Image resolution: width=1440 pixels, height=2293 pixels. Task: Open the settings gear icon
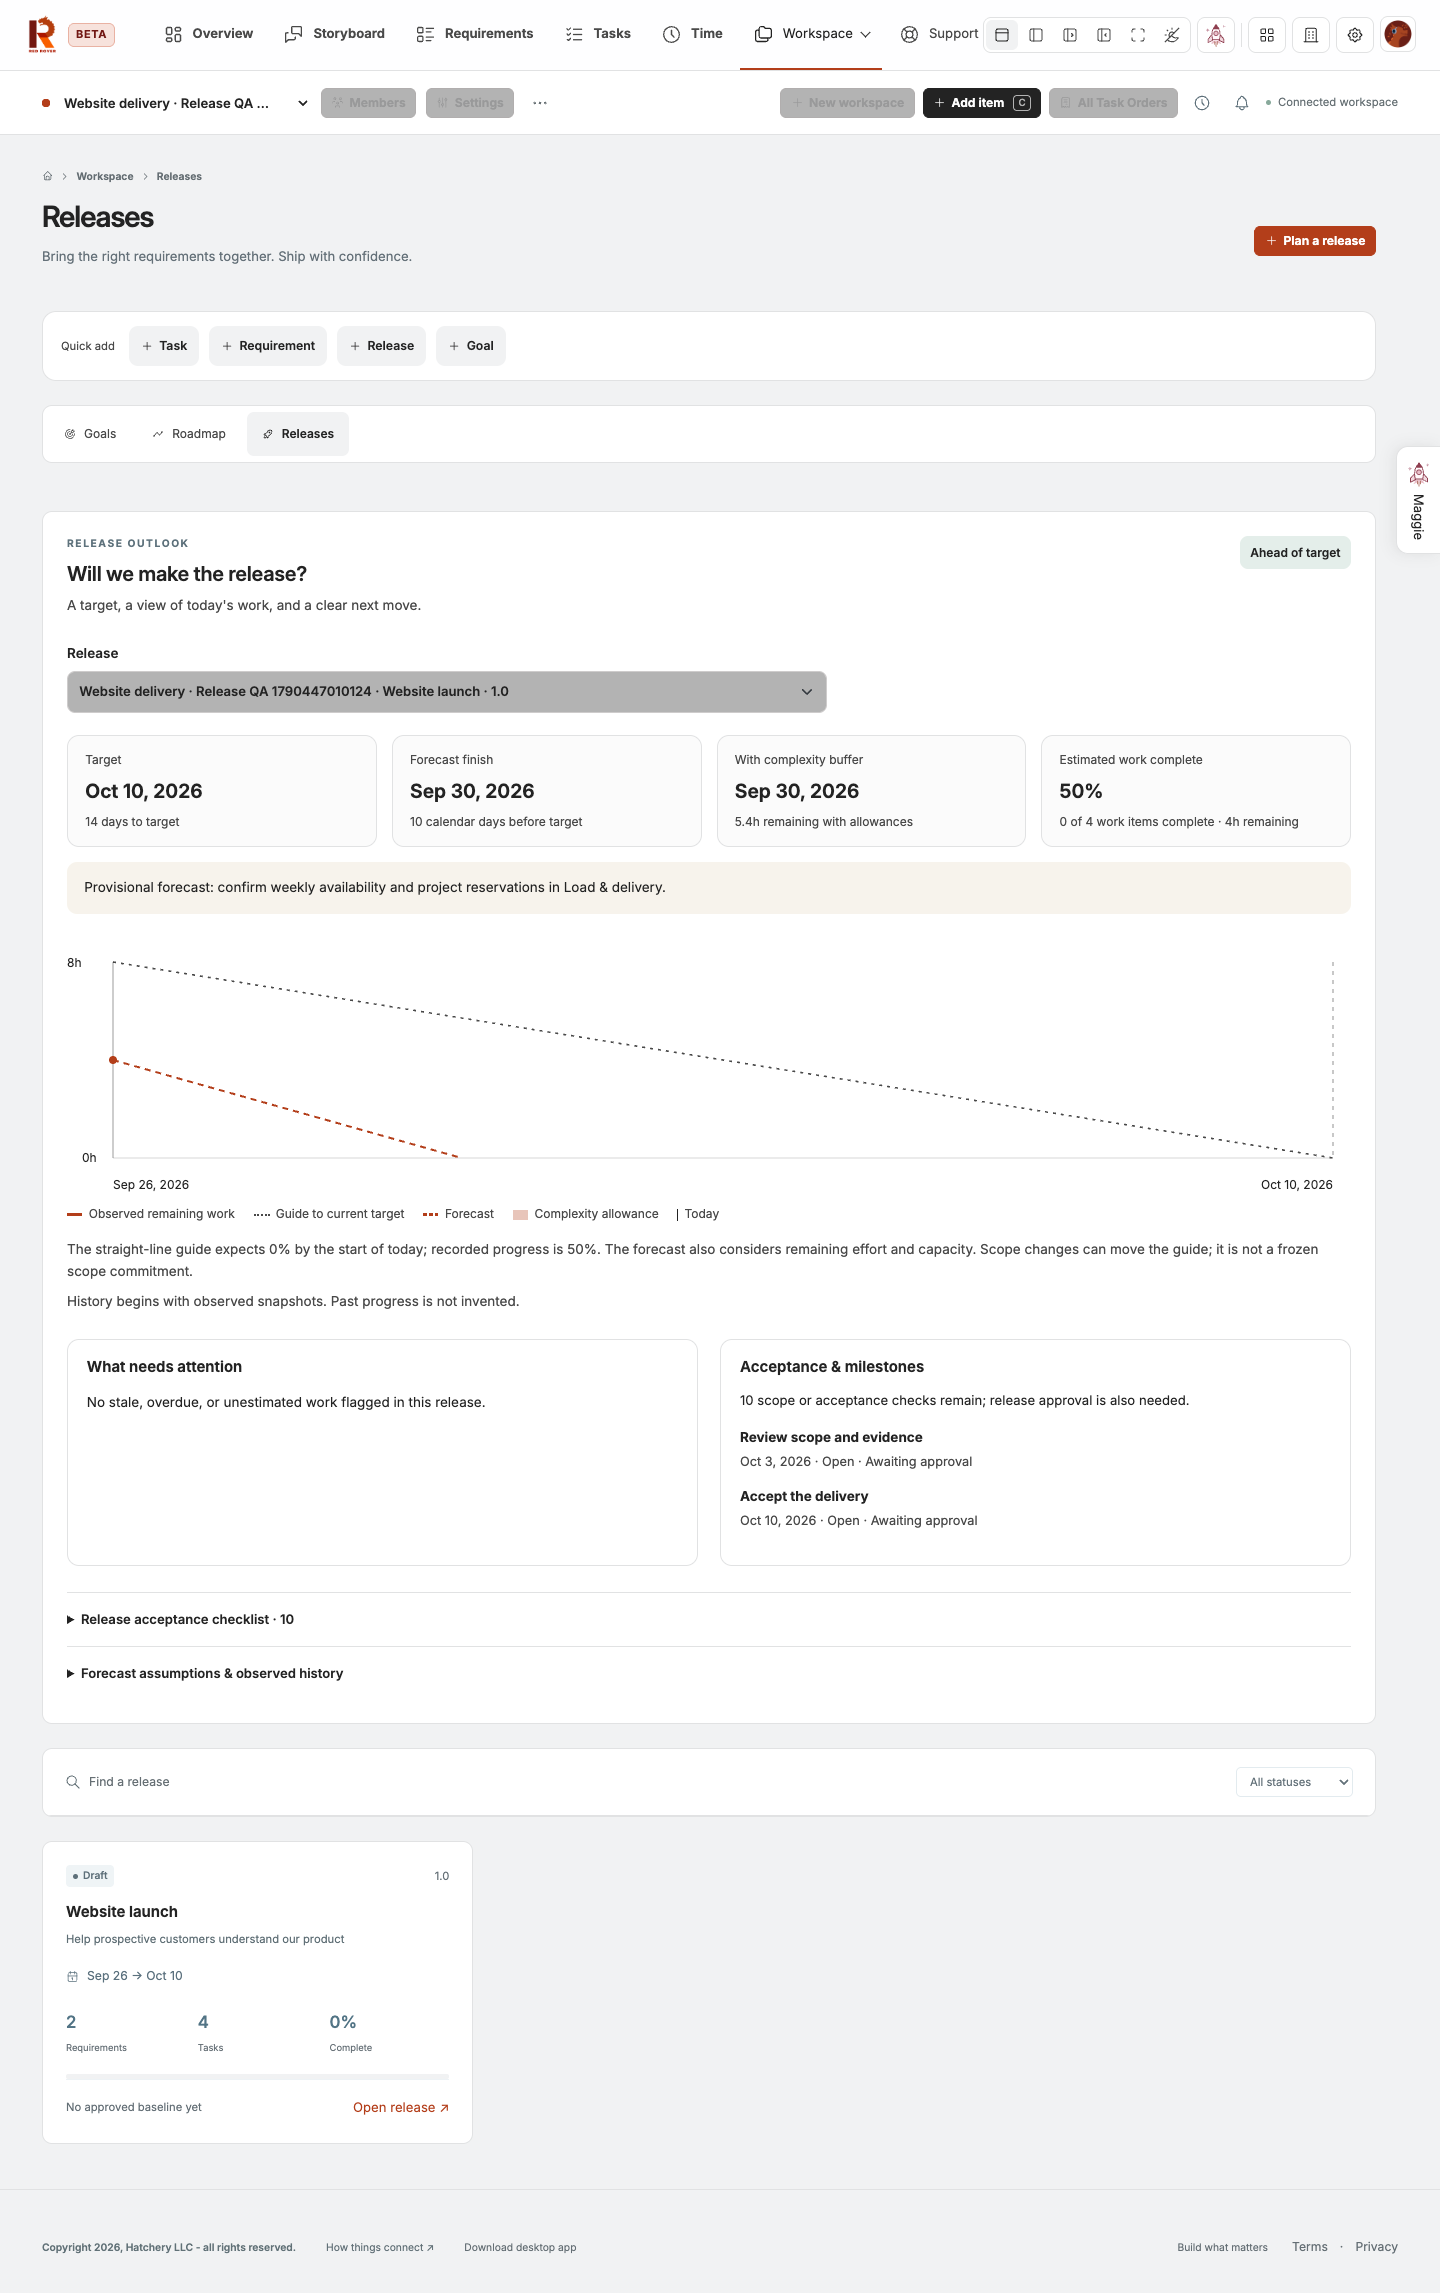tap(1355, 35)
